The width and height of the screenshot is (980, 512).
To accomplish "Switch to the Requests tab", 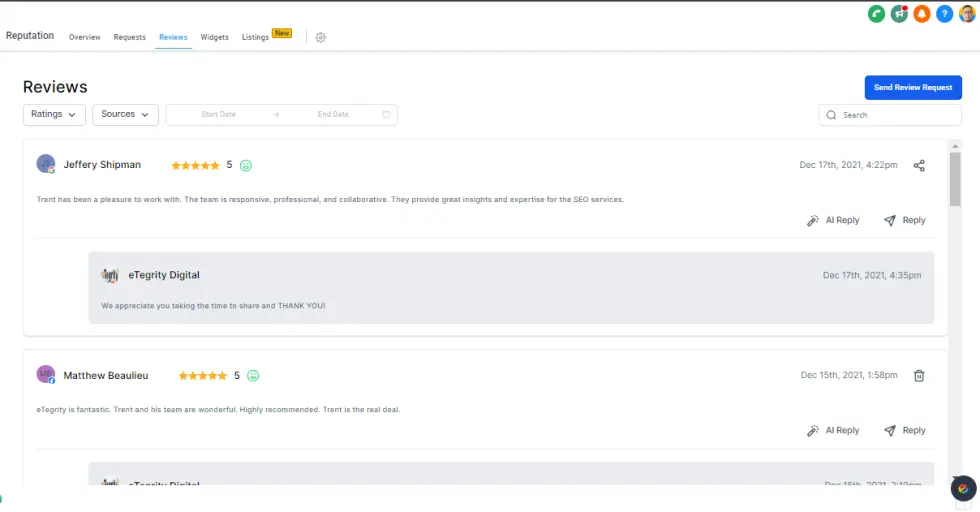I will point(129,38).
